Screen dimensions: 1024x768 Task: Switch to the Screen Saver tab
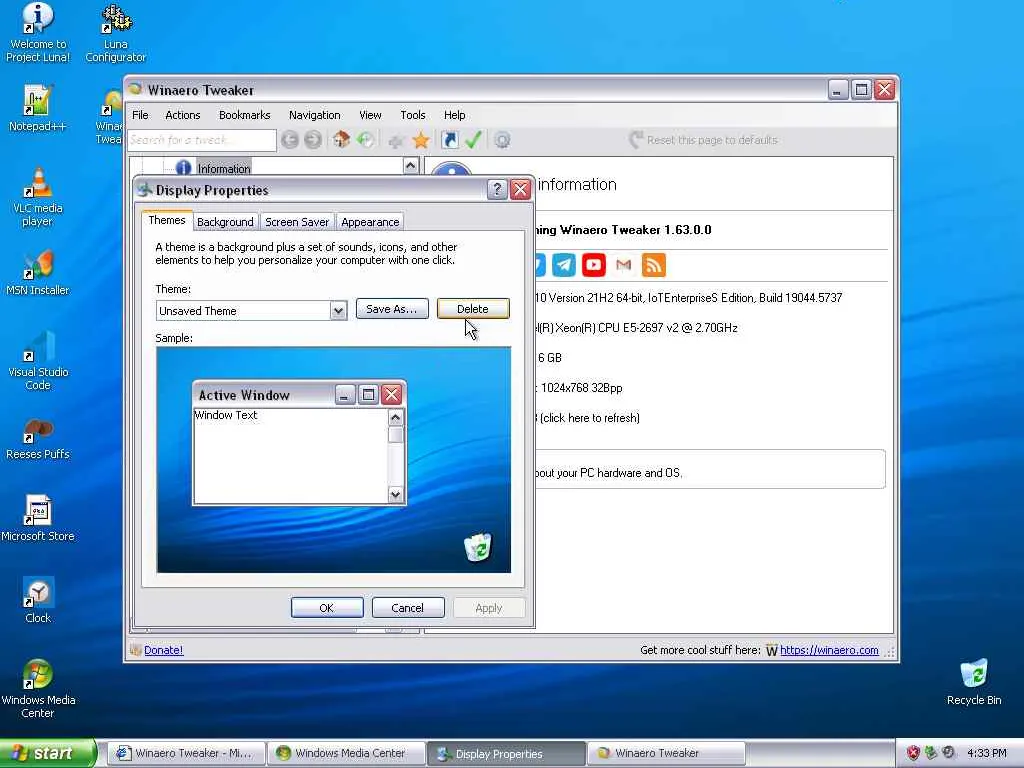point(297,222)
